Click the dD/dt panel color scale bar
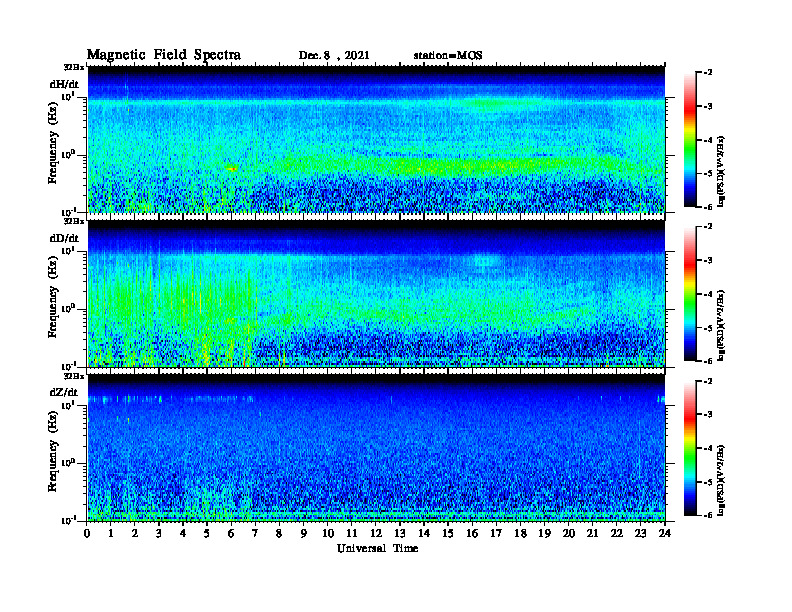 click(x=690, y=294)
